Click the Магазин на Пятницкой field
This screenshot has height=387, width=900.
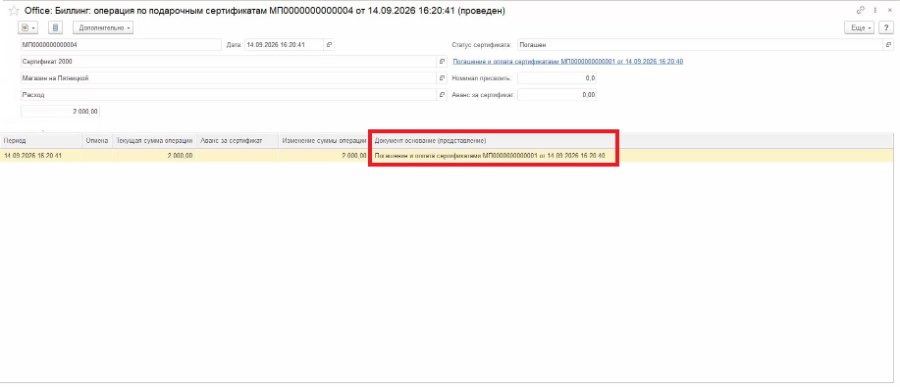point(229,78)
